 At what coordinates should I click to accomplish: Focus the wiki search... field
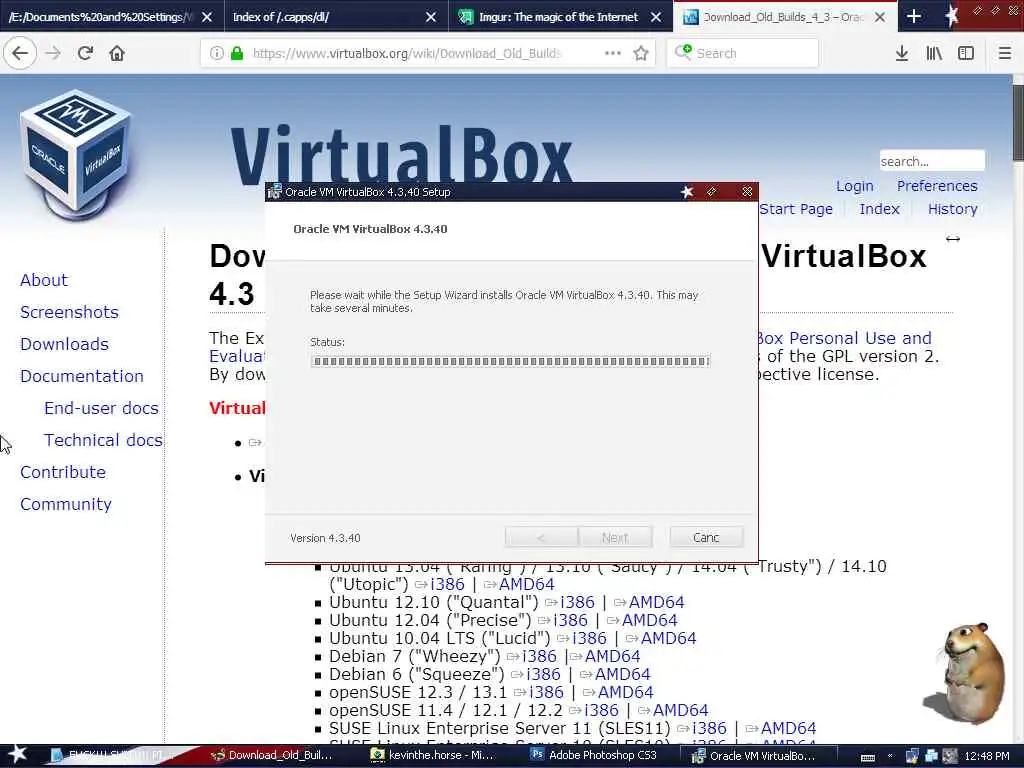[932, 161]
